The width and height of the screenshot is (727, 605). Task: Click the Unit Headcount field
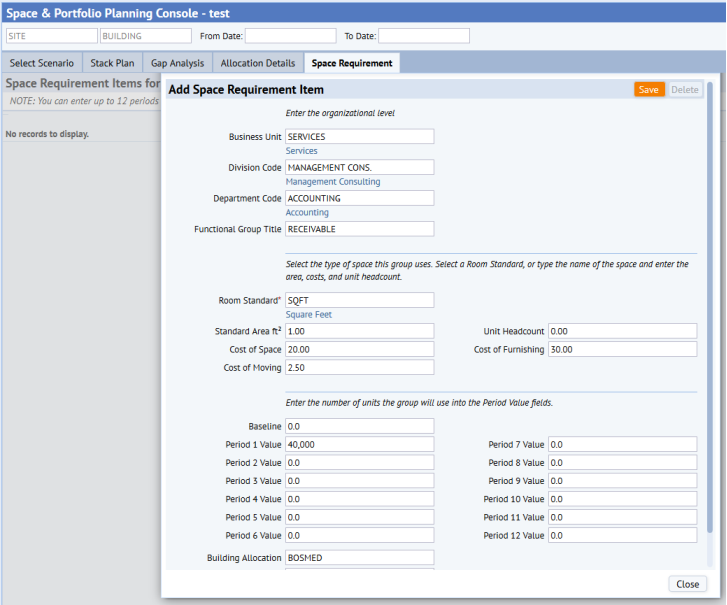621,331
